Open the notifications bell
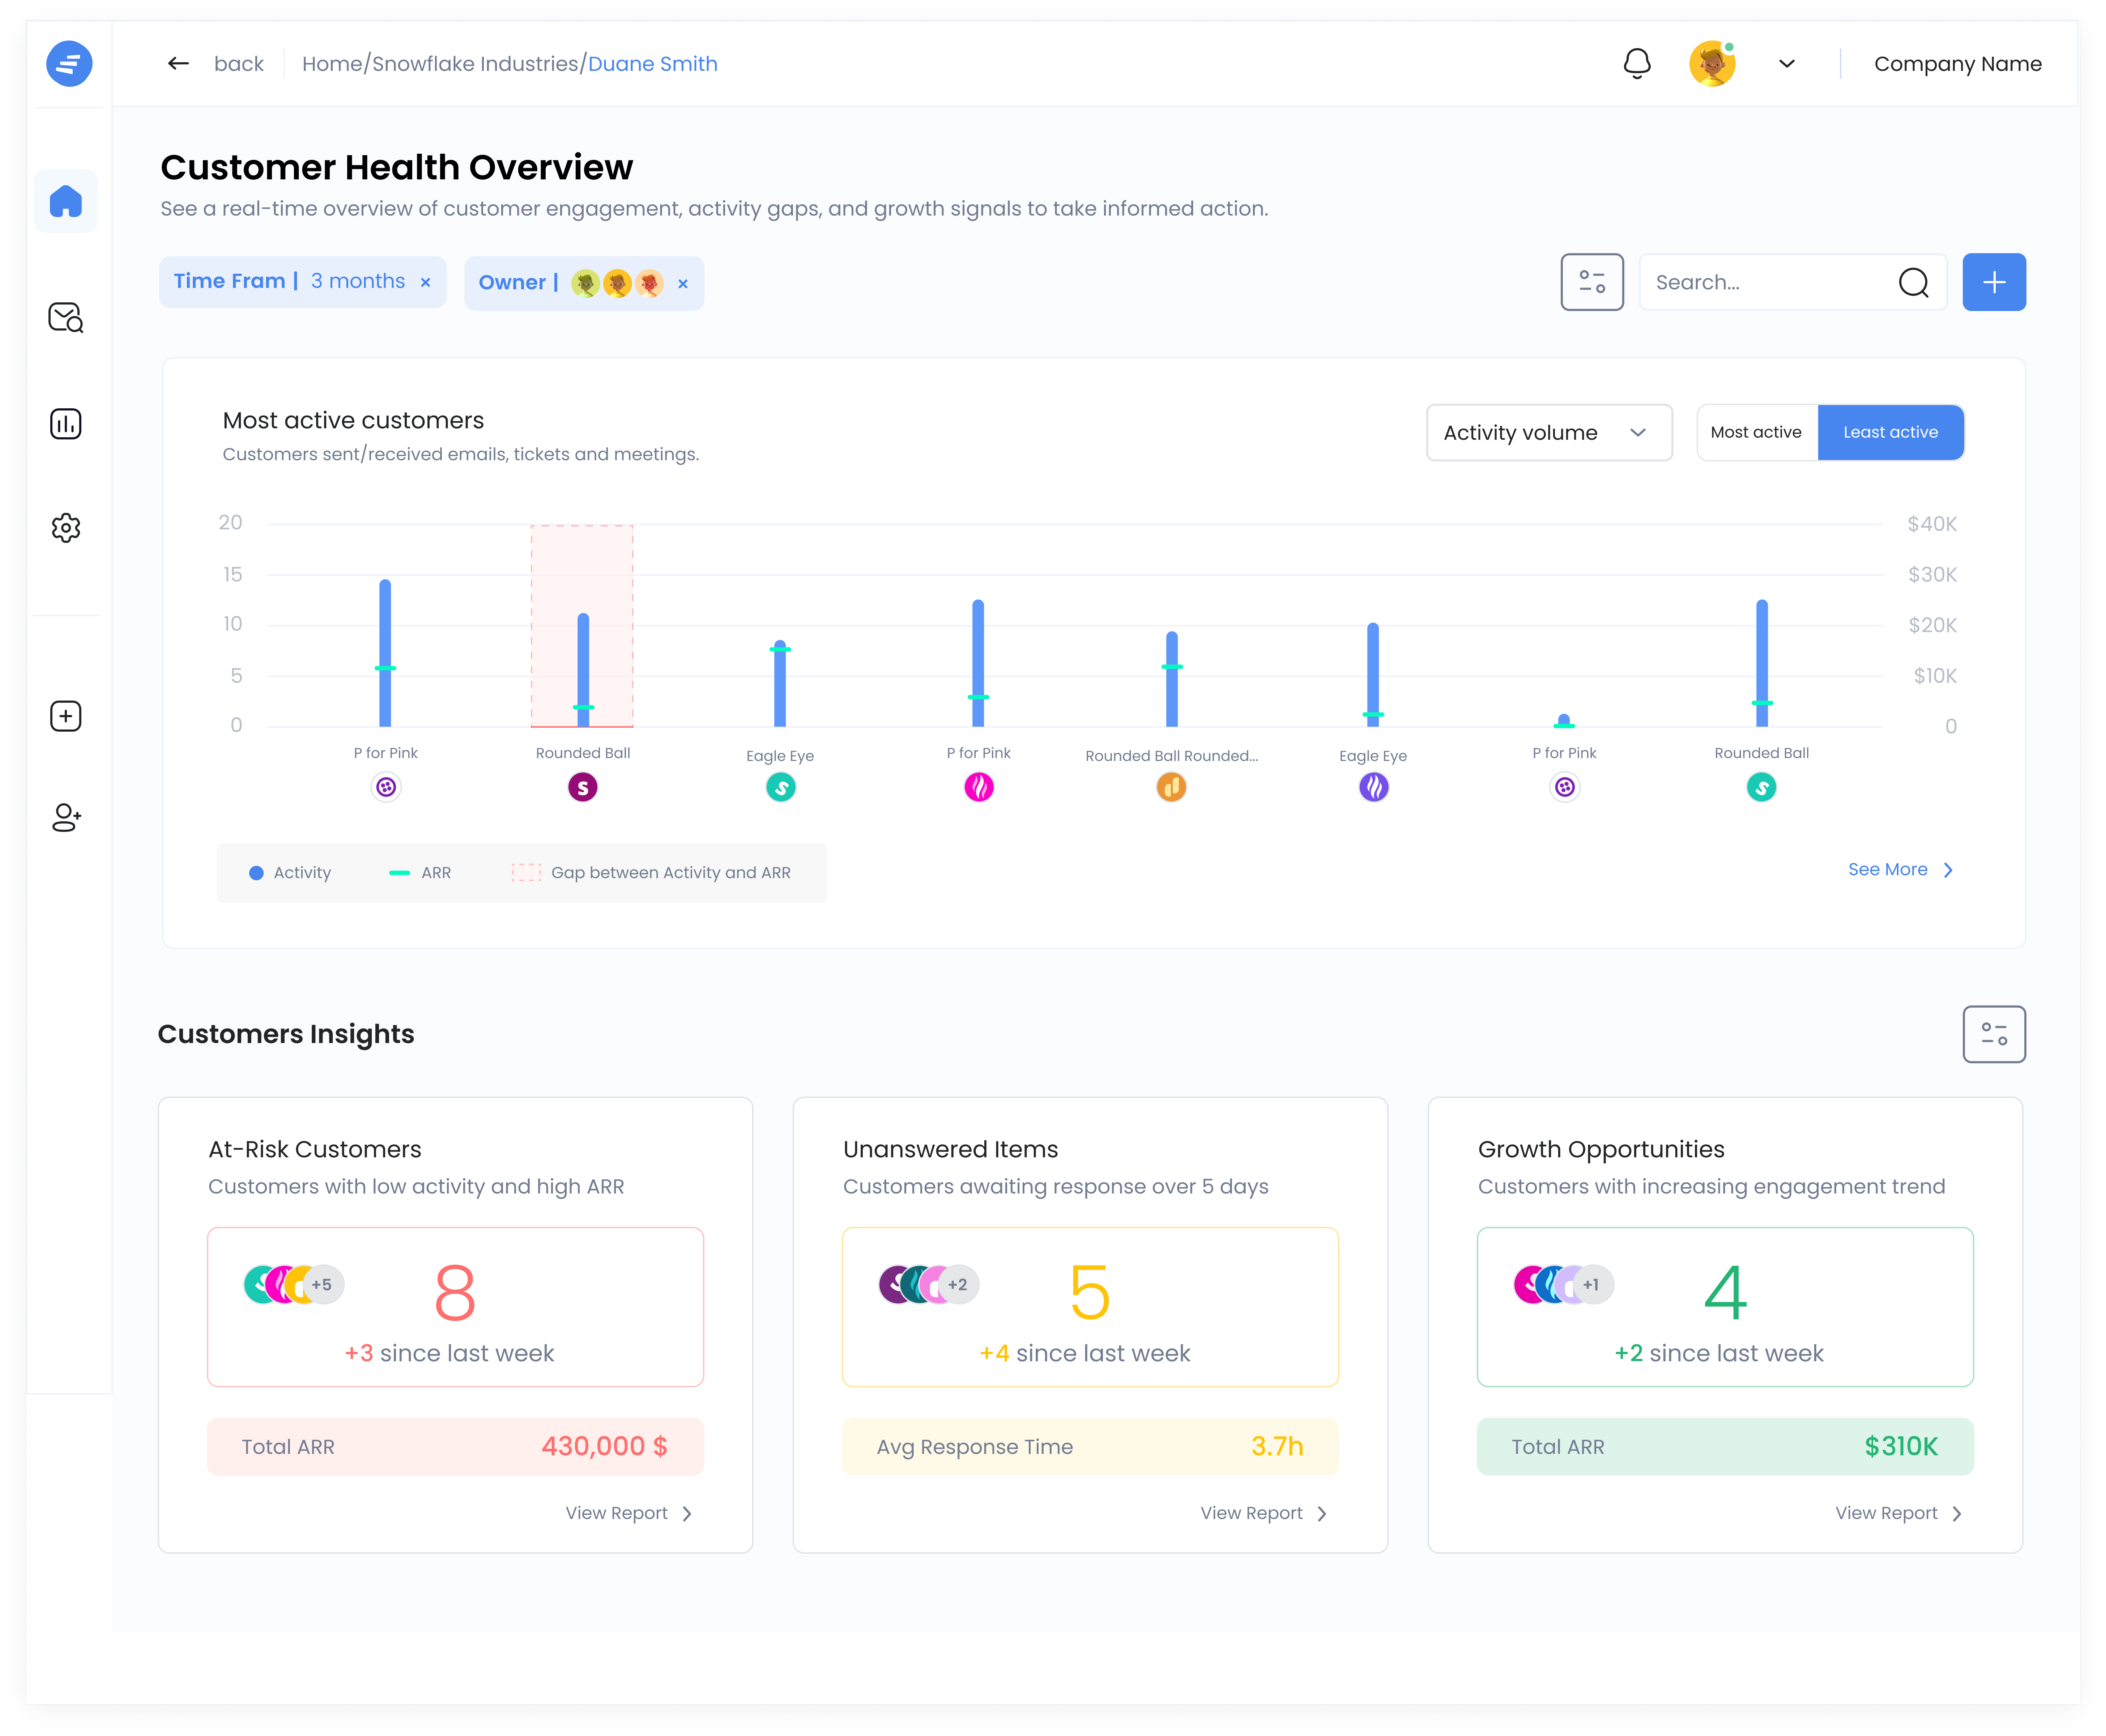Viewport: 2106px width, 1736px height. [1637, 64]
